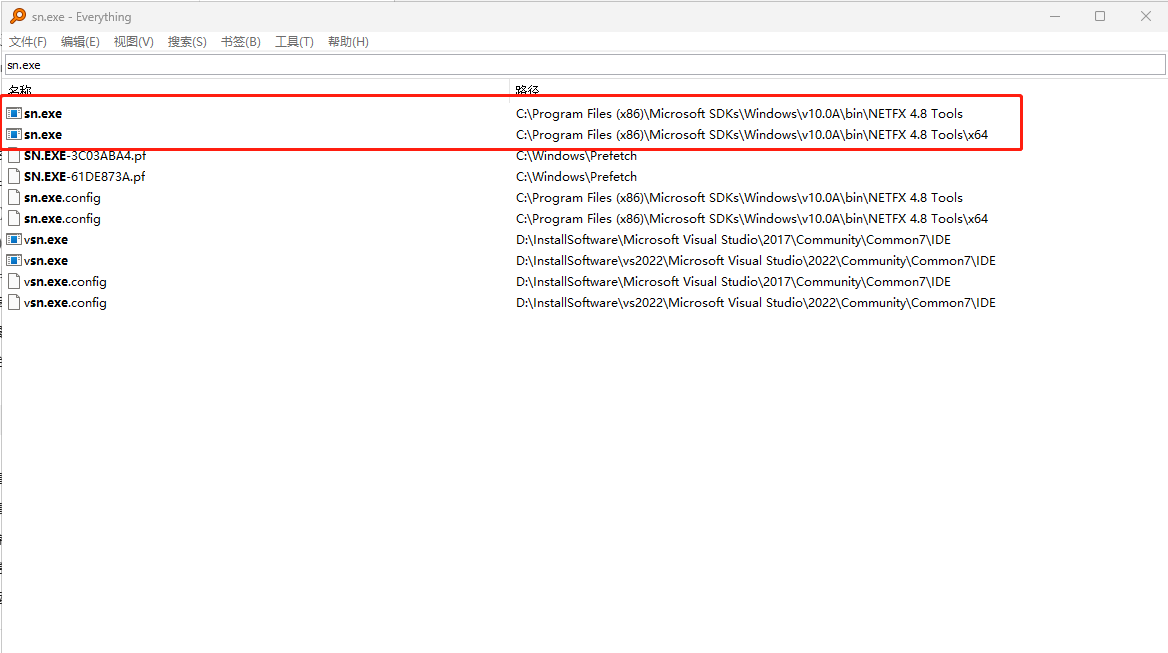Click C:\Windows\Prefetch path of SN.EXE-3C03ABA4.pf

(576, 156)
